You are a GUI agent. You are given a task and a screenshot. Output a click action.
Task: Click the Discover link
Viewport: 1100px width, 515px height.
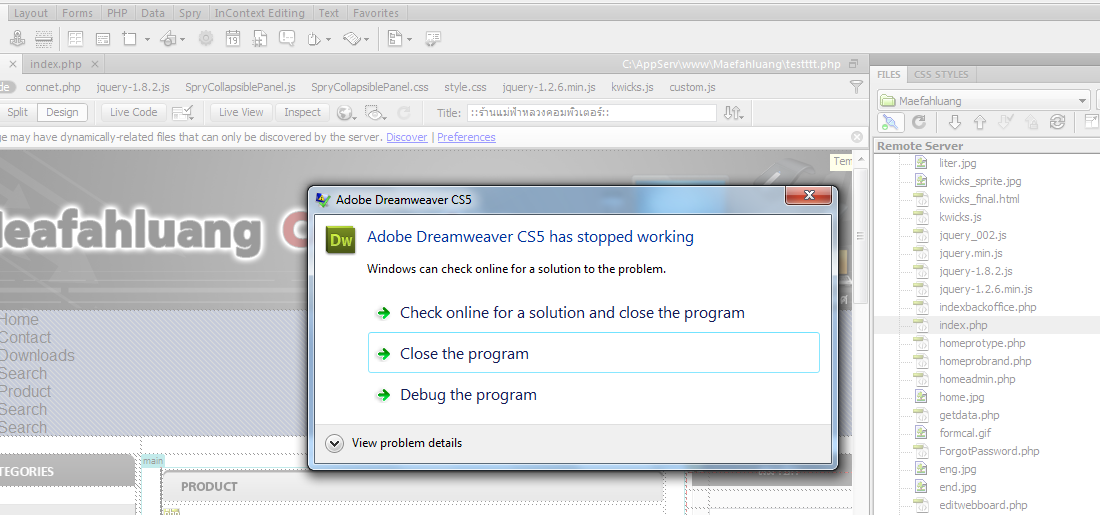point(406,137)
